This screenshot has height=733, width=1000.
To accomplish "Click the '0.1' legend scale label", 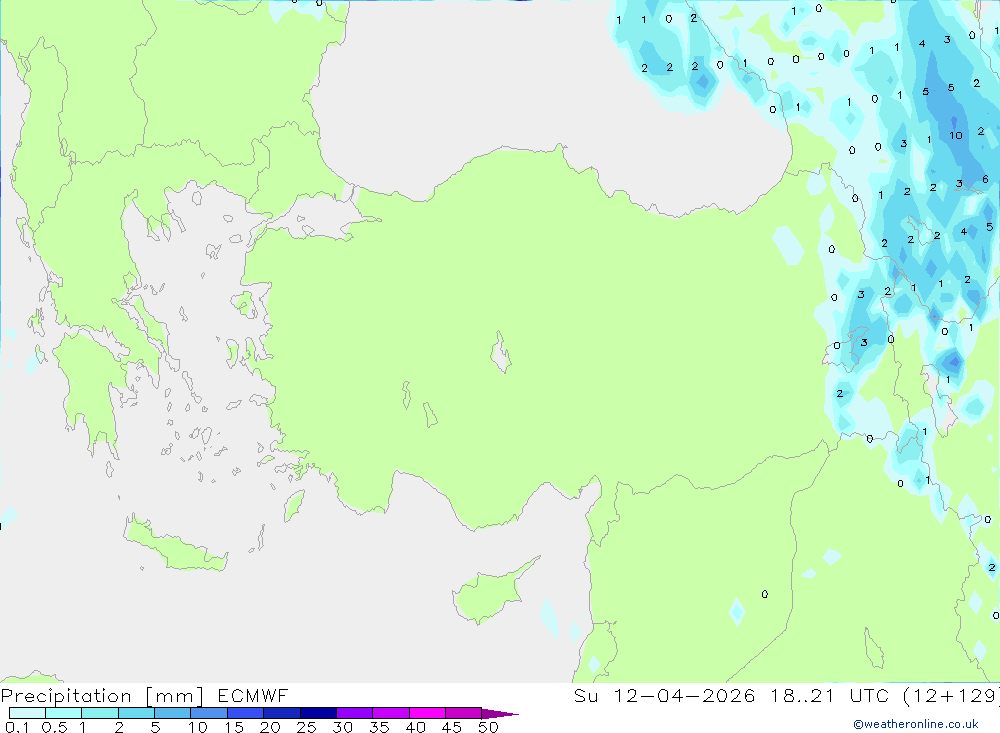I will (x=17, y=727).
